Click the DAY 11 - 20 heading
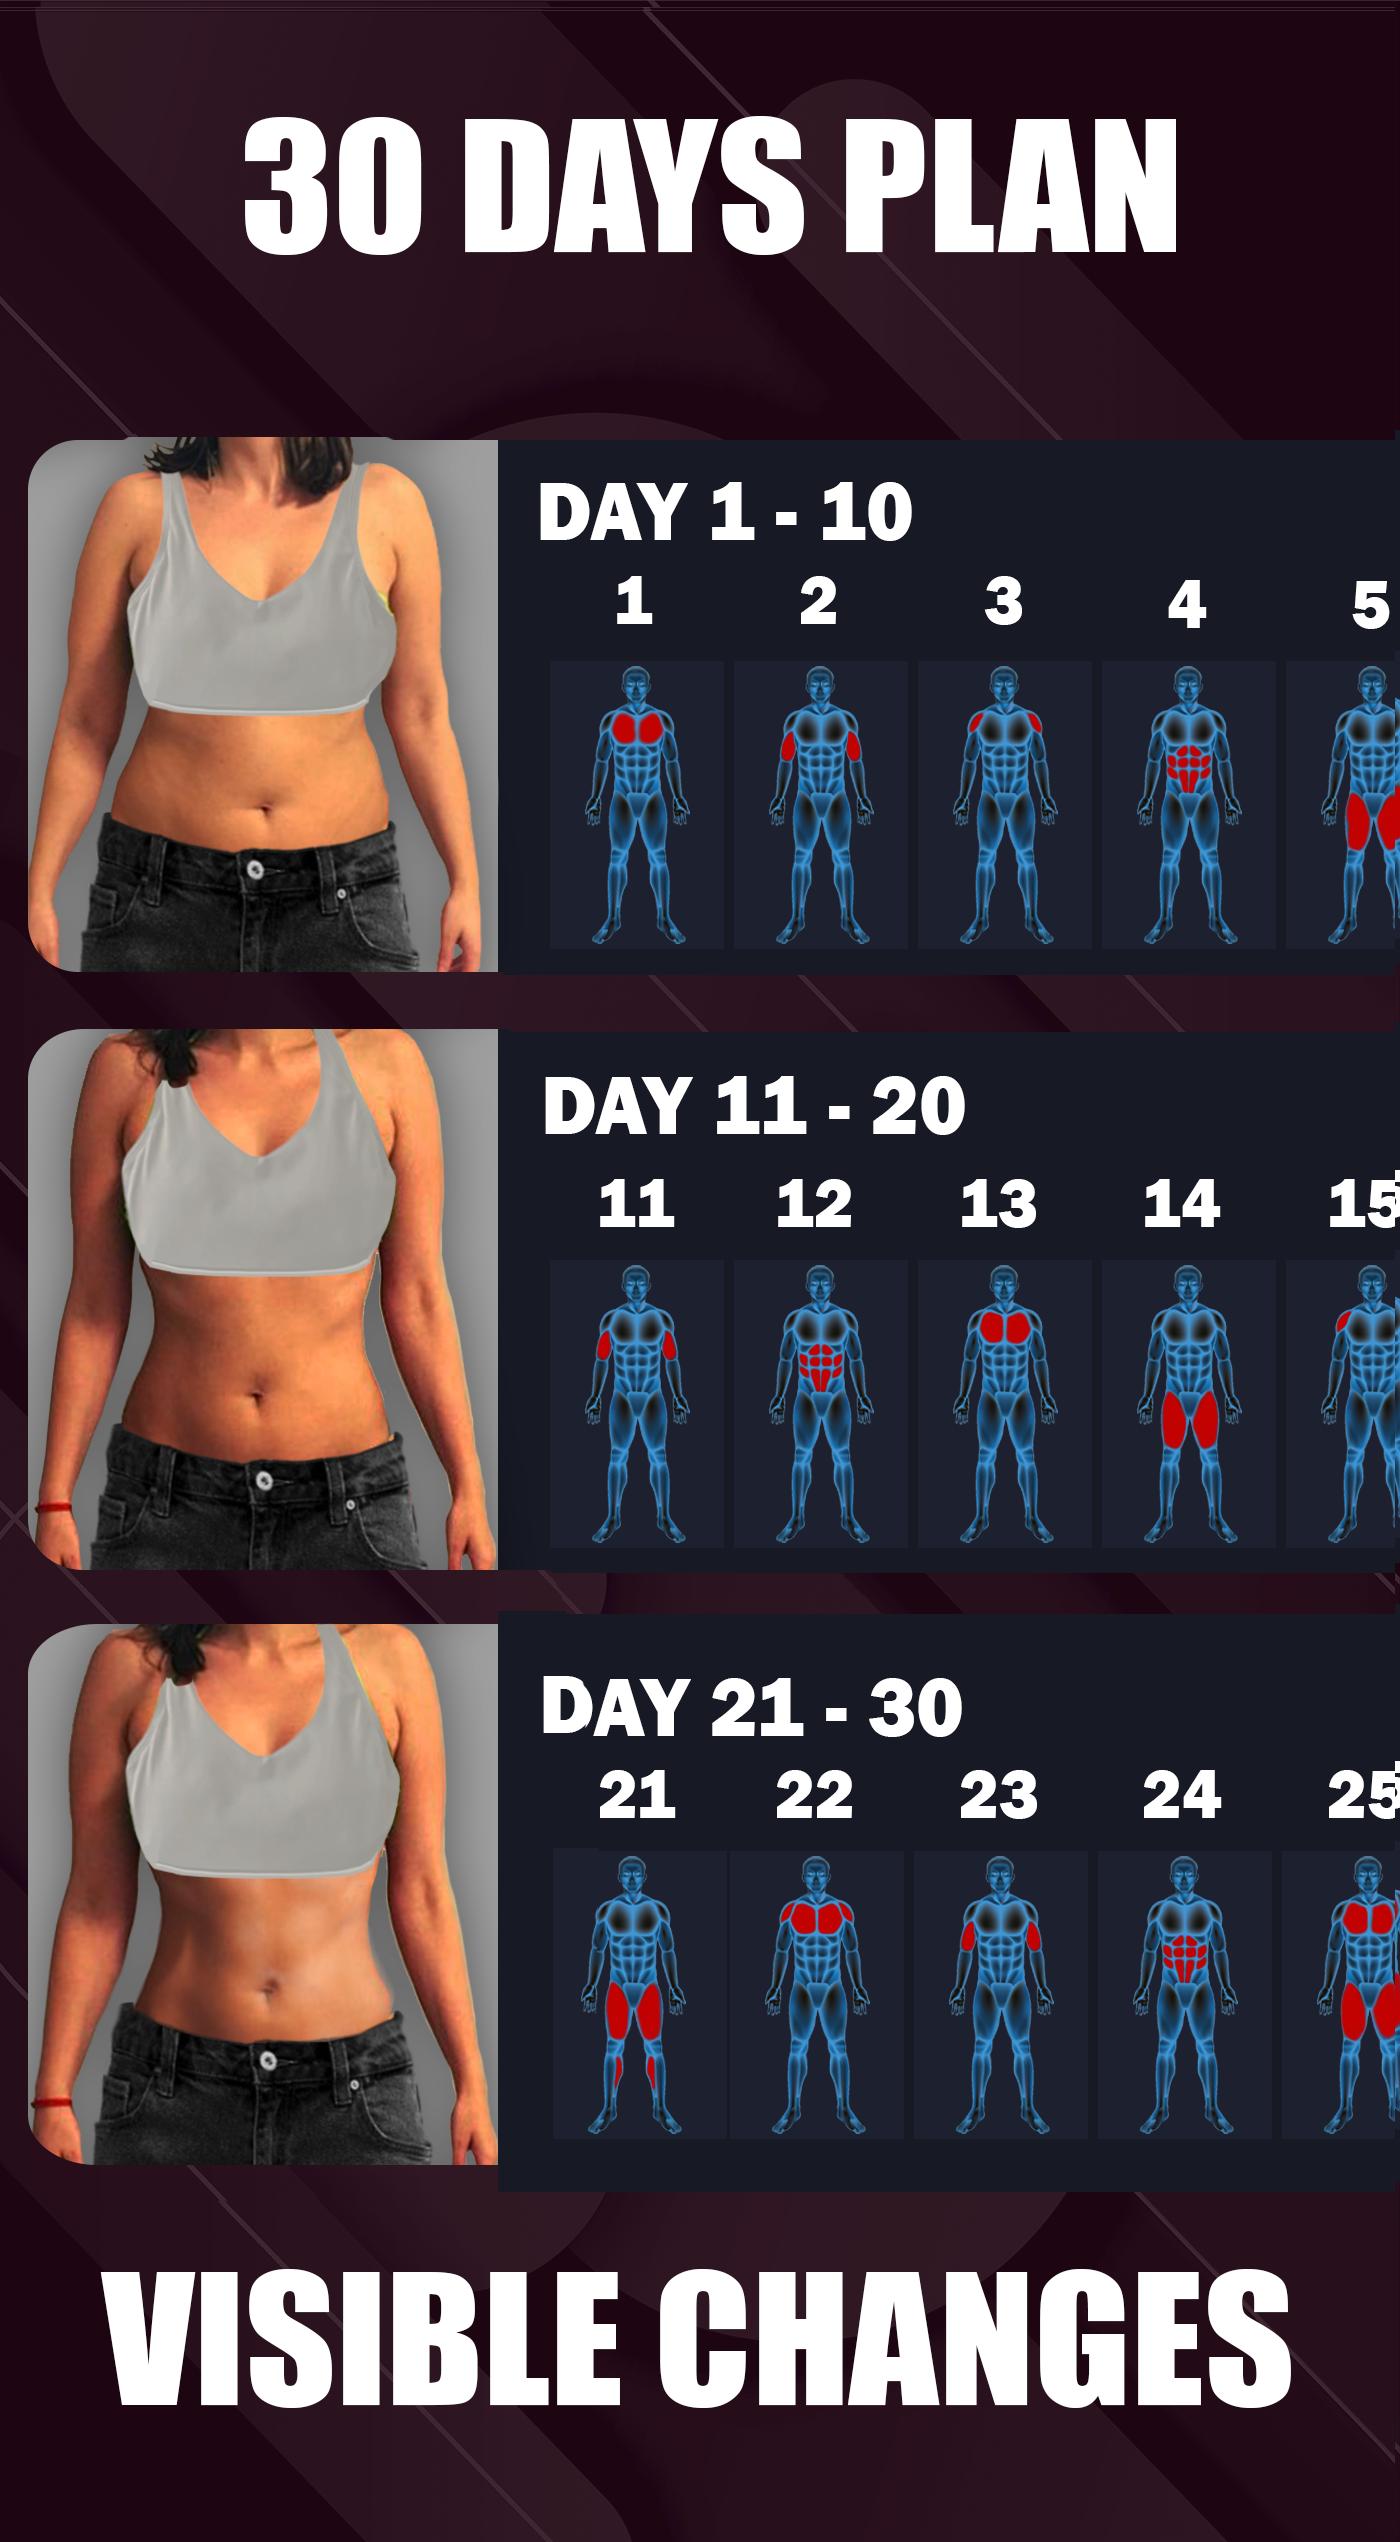This screenshot has width=1400, height=2542. 753,1106
